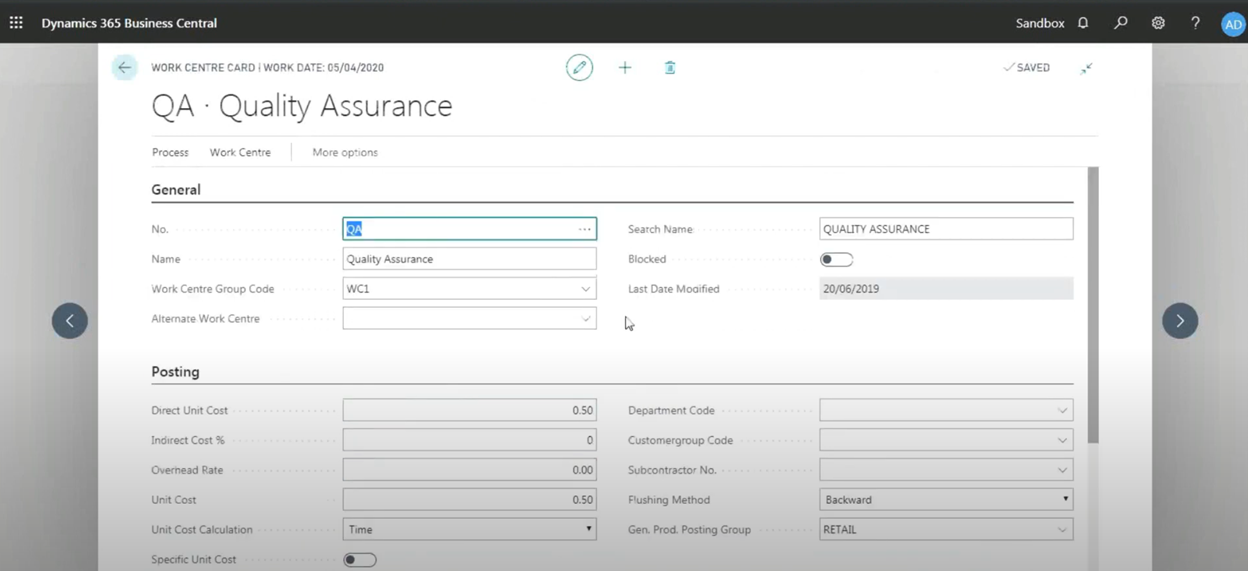
Task: Toggle the Blocked switch
Action: 836,259
